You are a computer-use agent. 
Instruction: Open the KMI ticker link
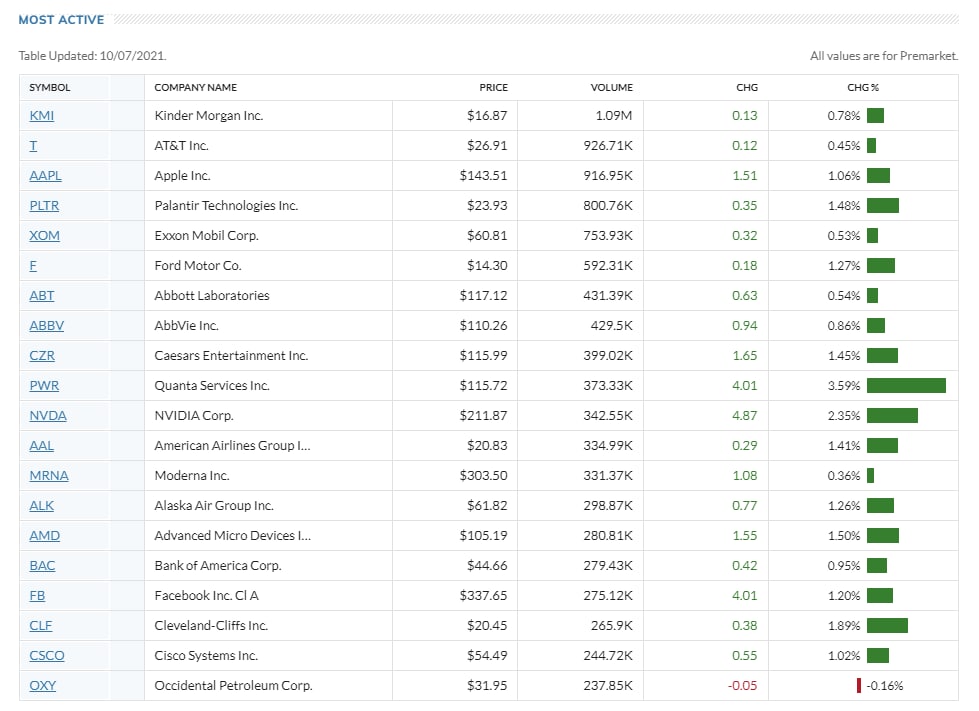coord(41,115)
